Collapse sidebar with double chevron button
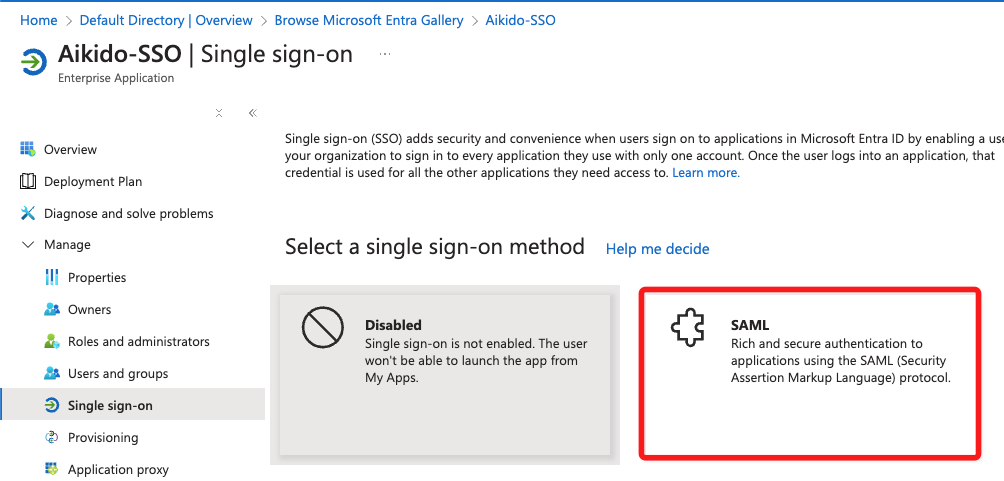 pyautogui.click(x=252, y=113)
